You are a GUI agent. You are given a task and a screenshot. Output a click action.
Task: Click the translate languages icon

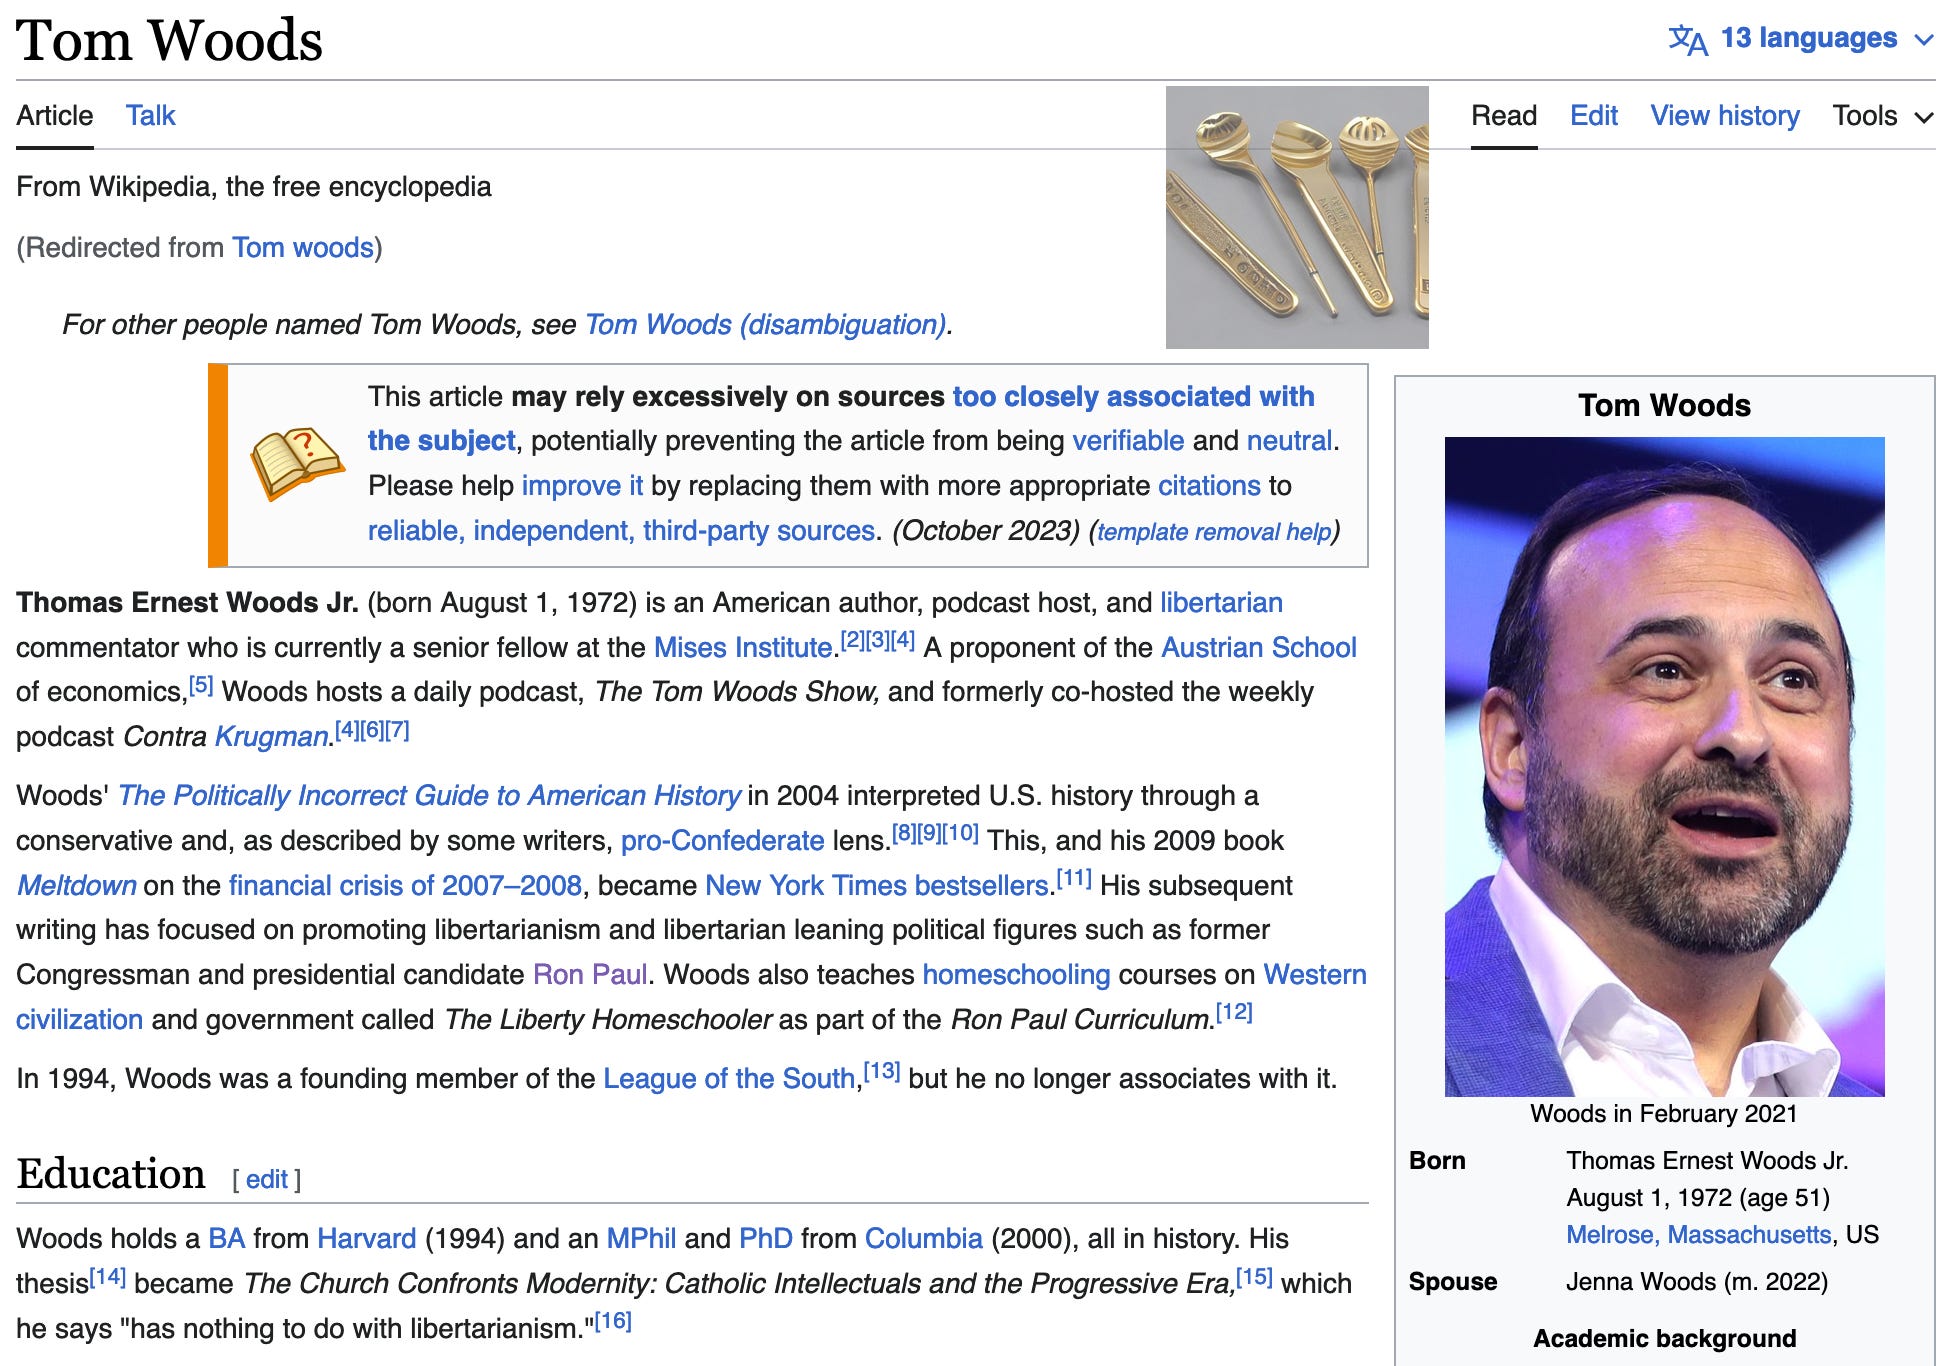coord(1687,40)
